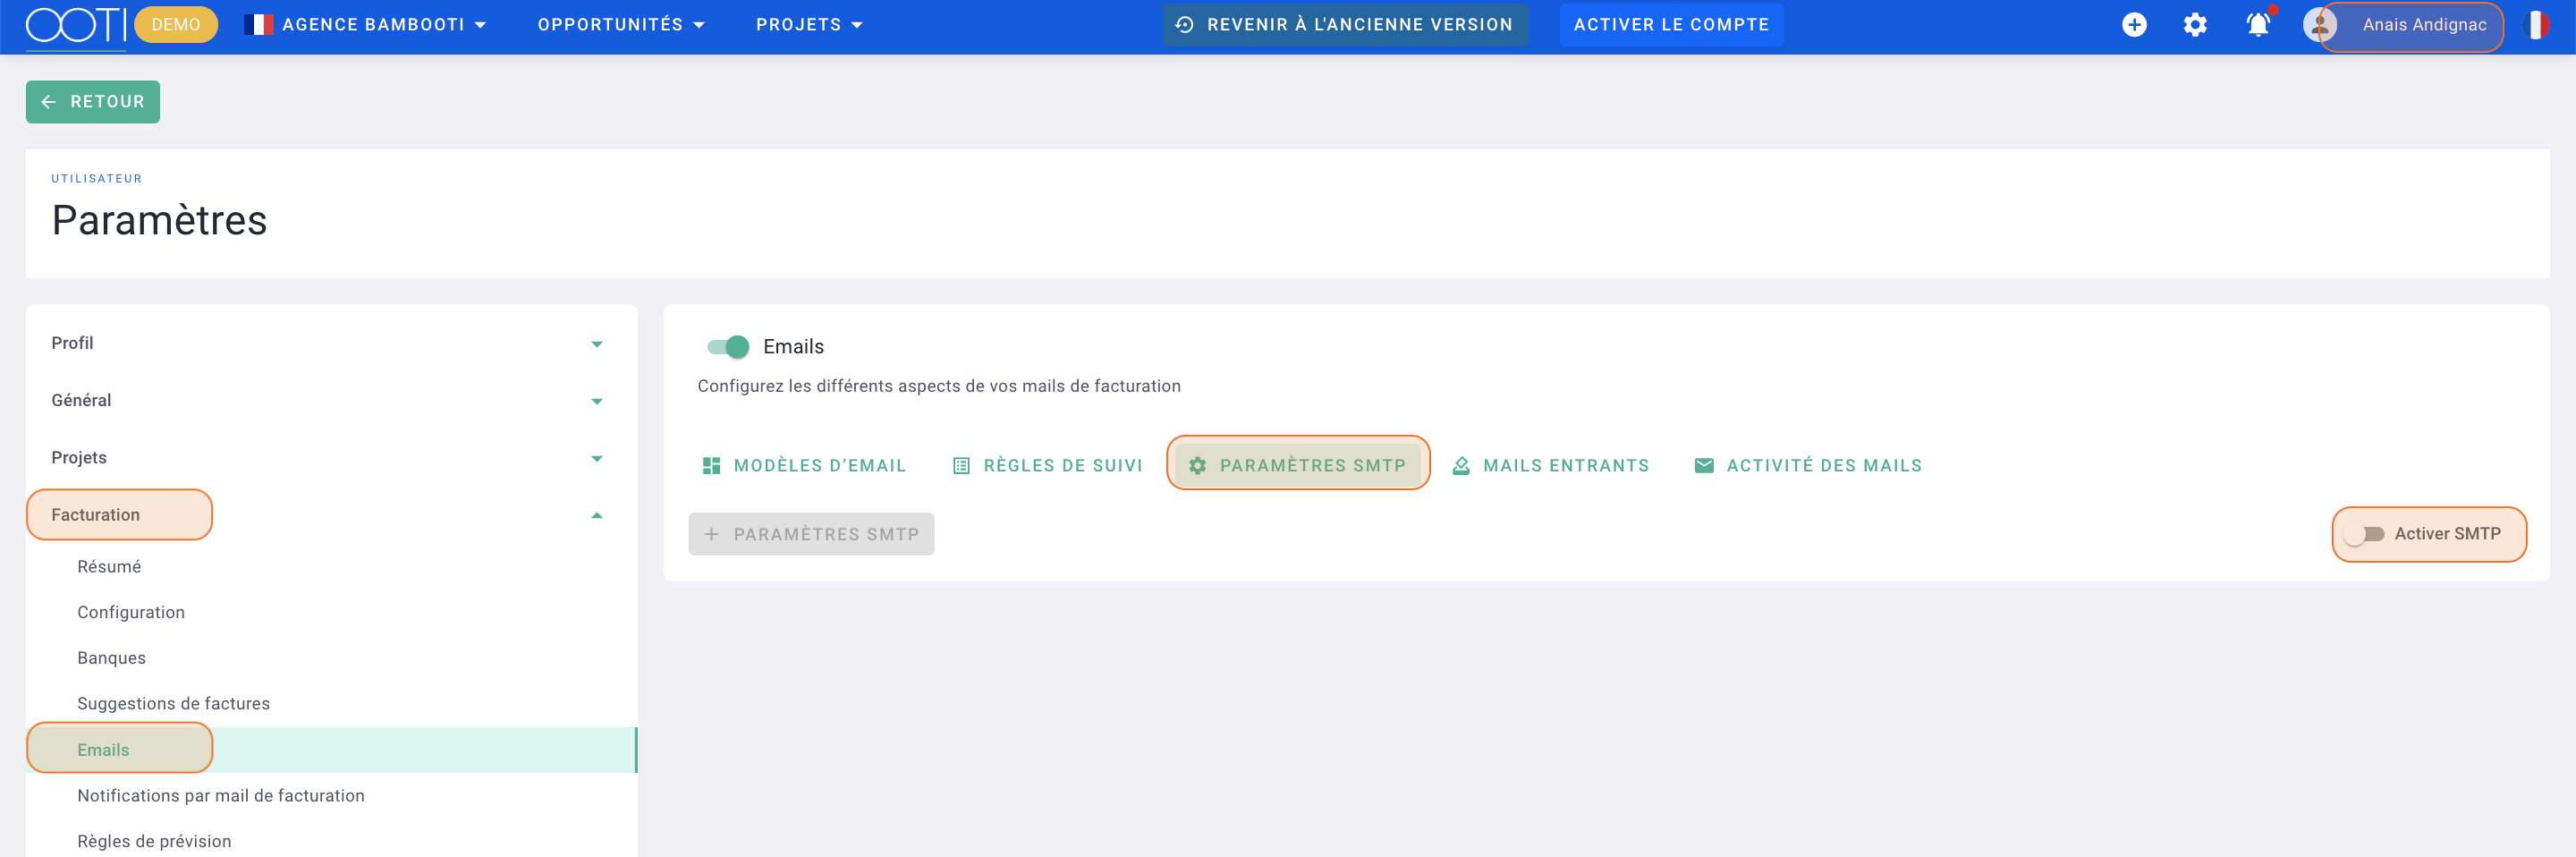Screen dimensions: 2576x857
Task: Switch to Activité des mails tab
Action: (x=1808, y=466)
